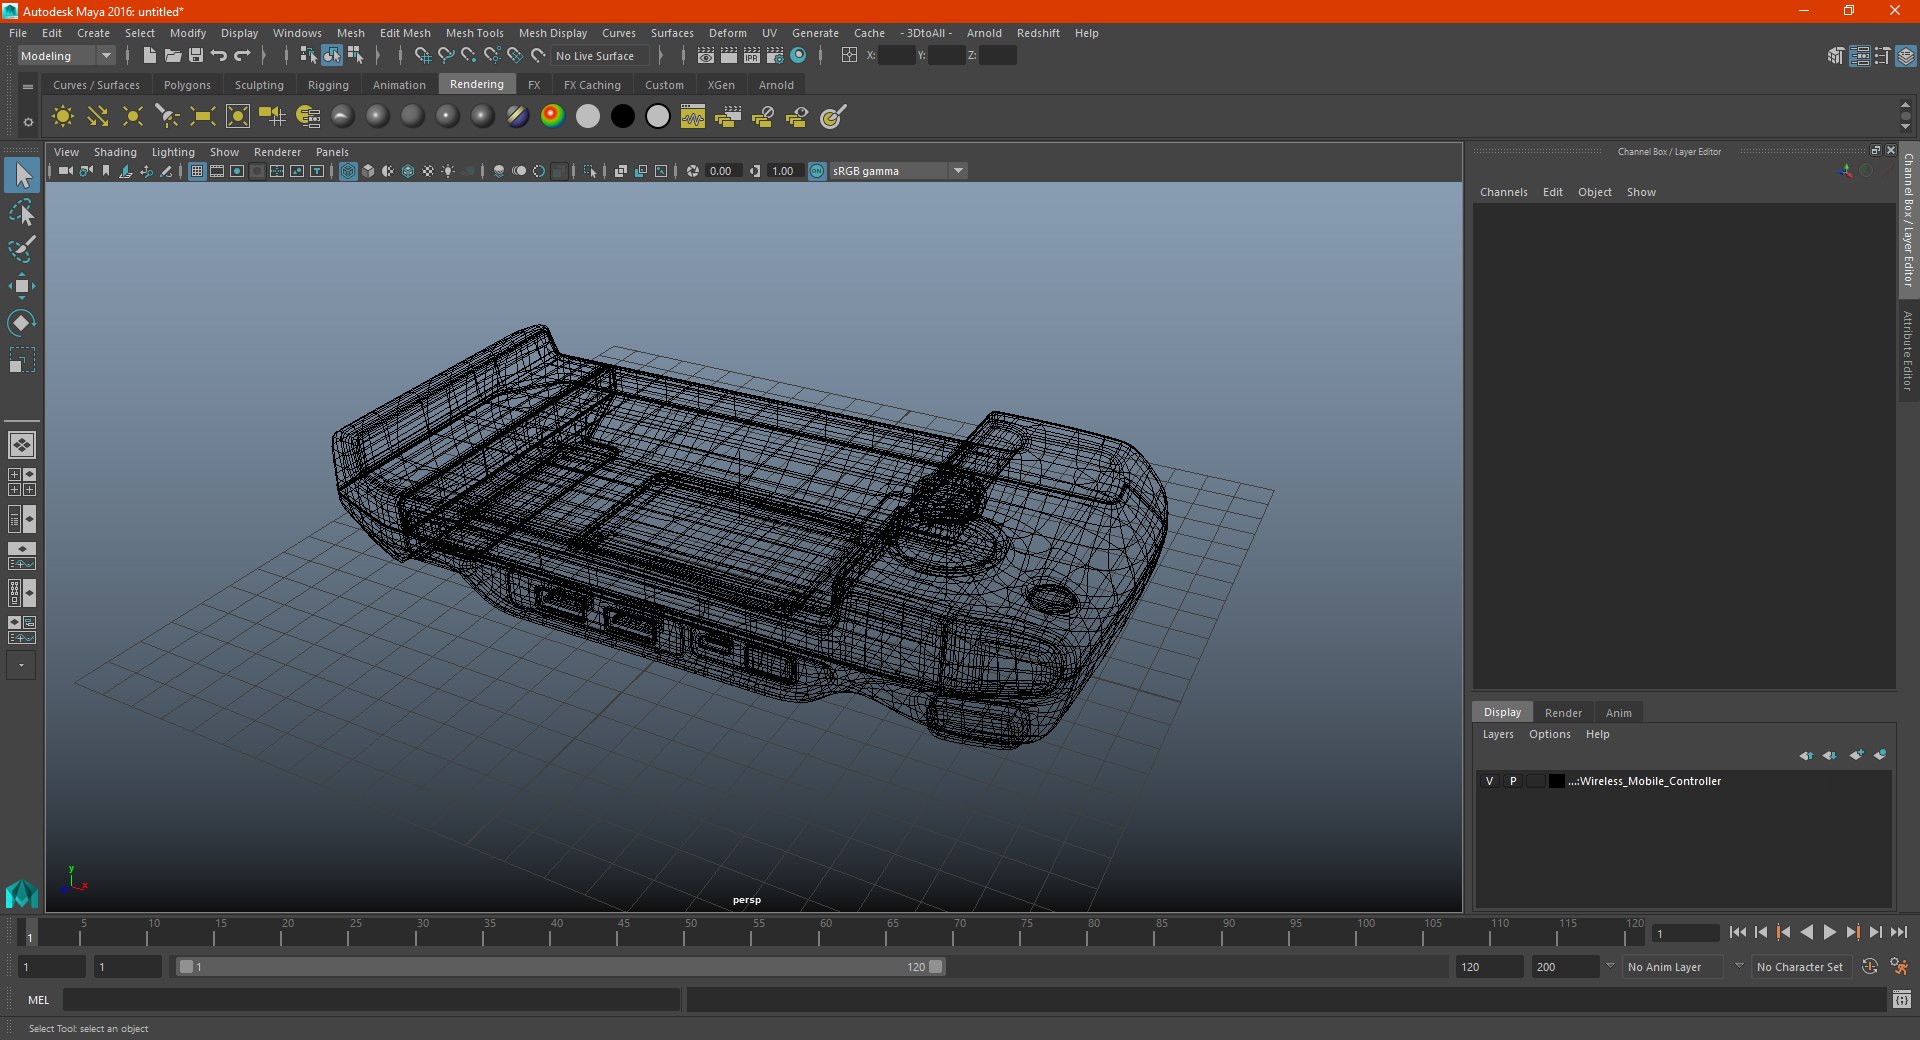The height and width of the screenshot is (1040, 1920).
Task: Open the Edit Mesh menu
Action: 405,33
